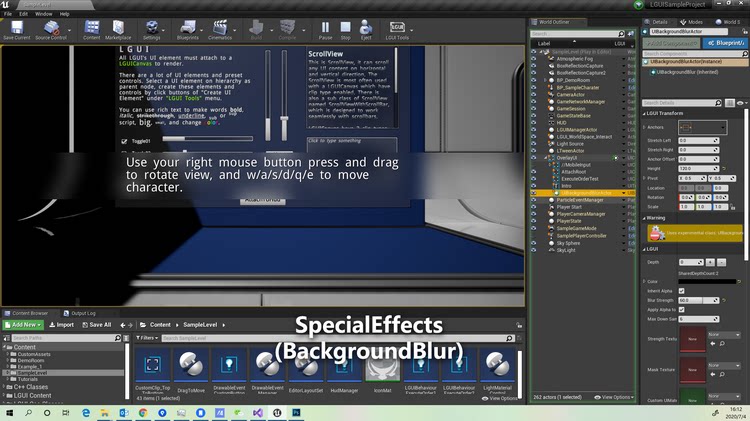The image size is (750, 421).
Task: Click the Content breadcrumb in Content Browser
Action: coord(160,325)
